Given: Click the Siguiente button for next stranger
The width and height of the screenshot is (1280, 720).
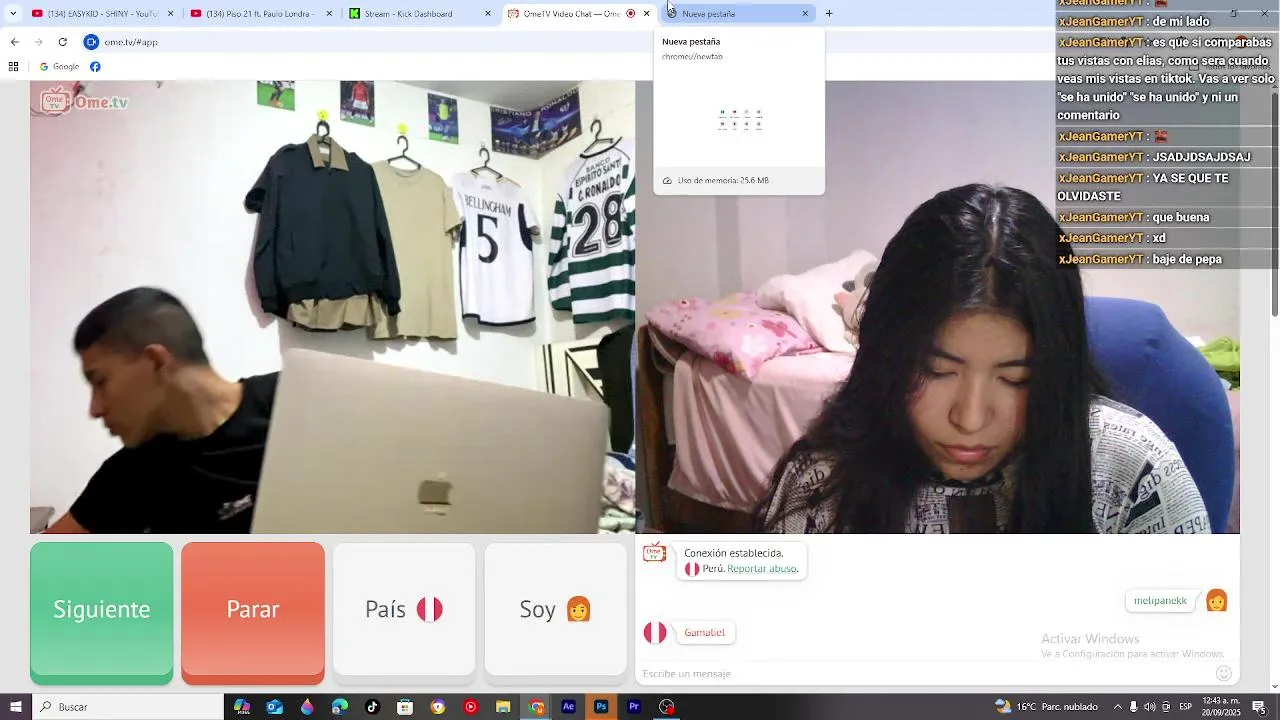Looking at the screenshot, I should coord(101,612).
